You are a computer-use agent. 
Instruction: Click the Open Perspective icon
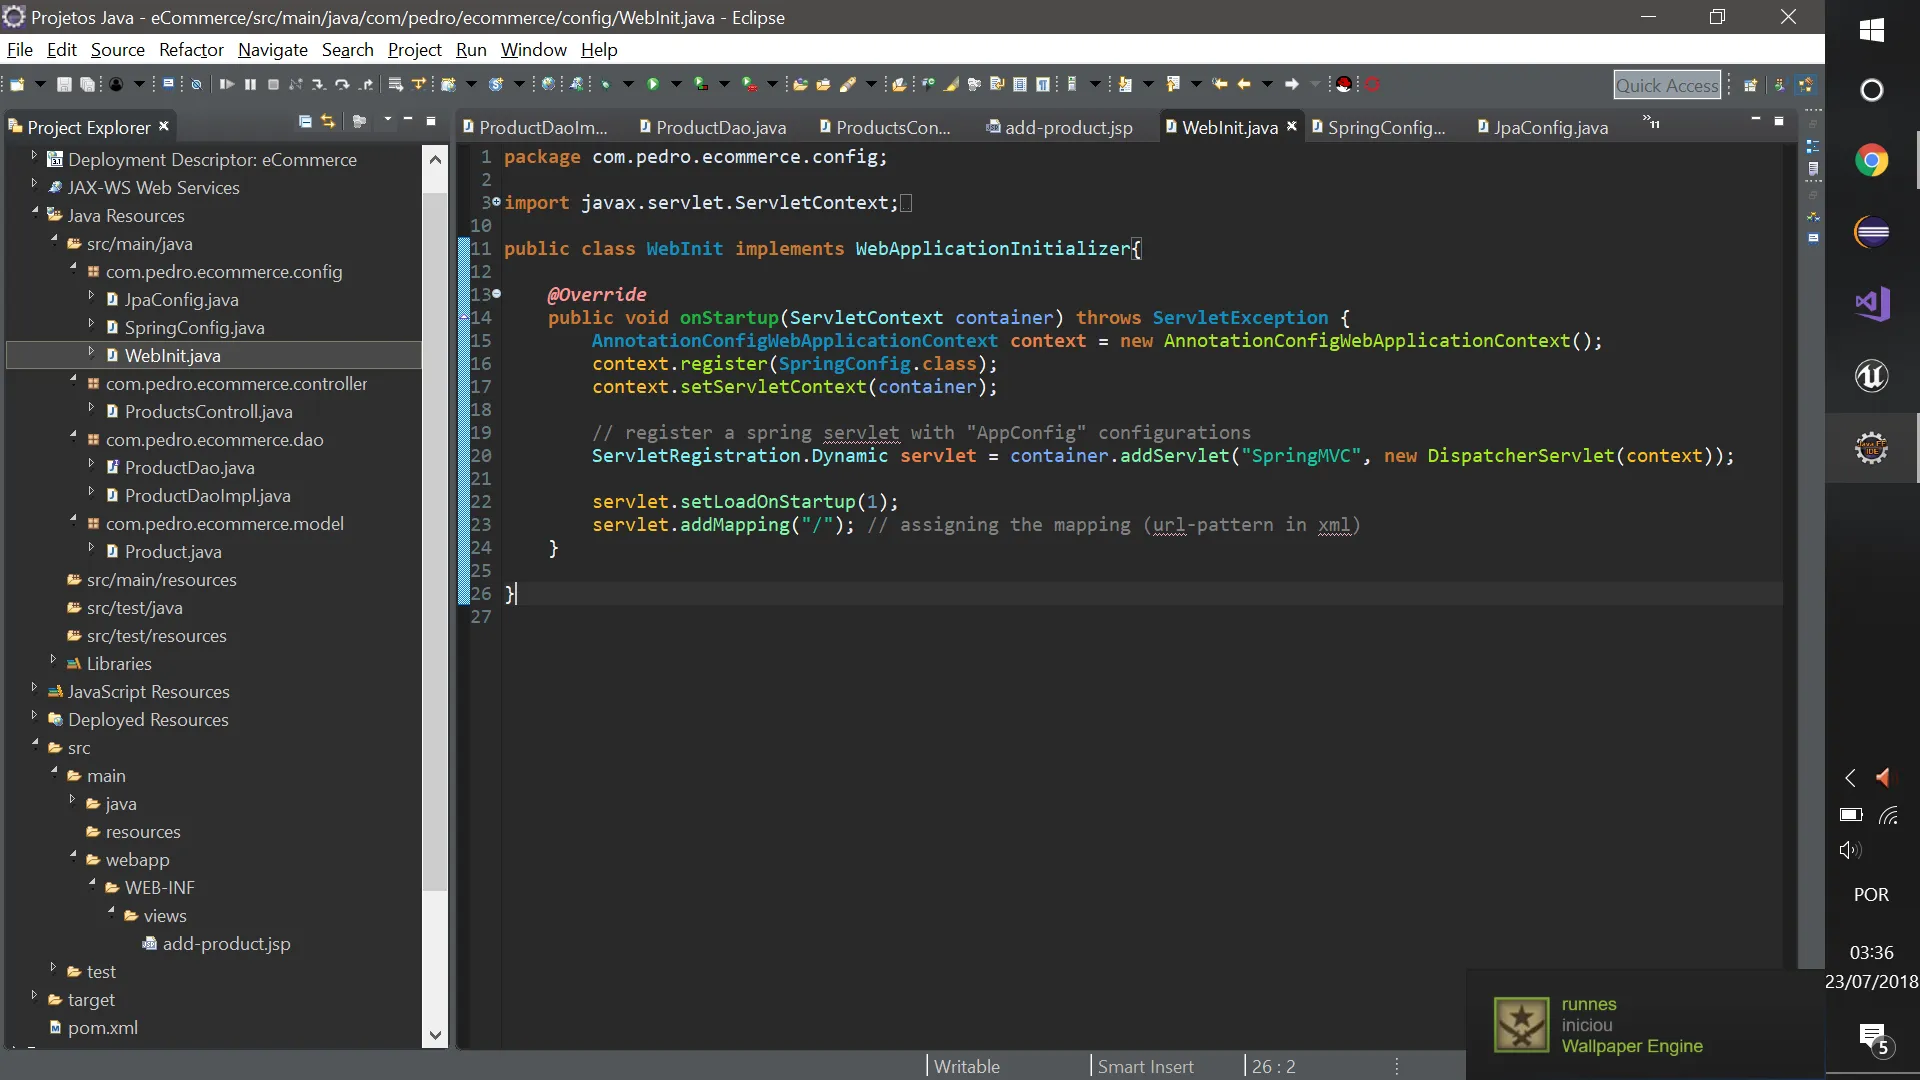[1750, 86]
